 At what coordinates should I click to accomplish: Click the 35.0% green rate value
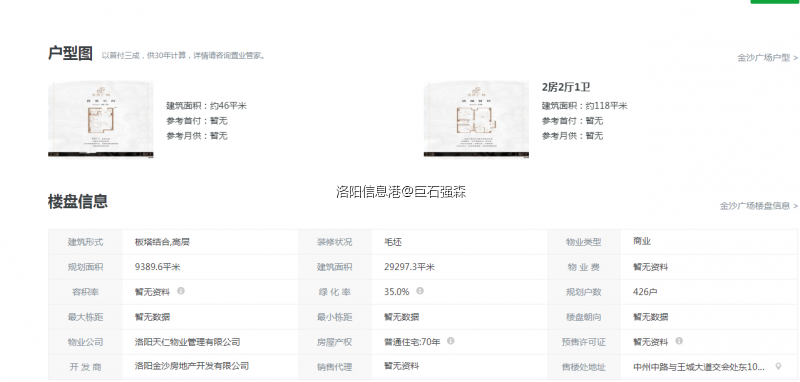[397, 292]
